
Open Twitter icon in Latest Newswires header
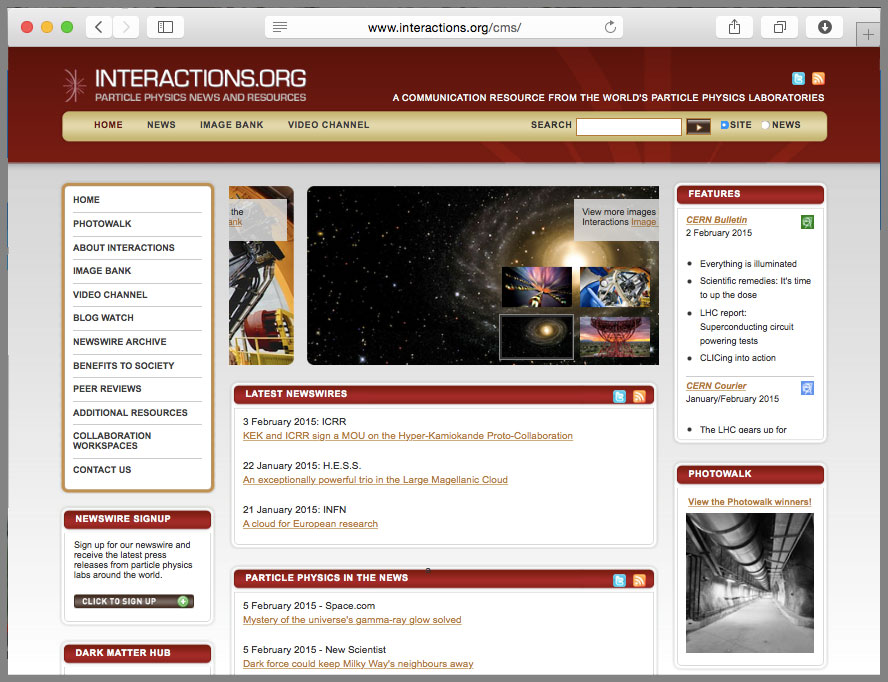tap(620, 397)
